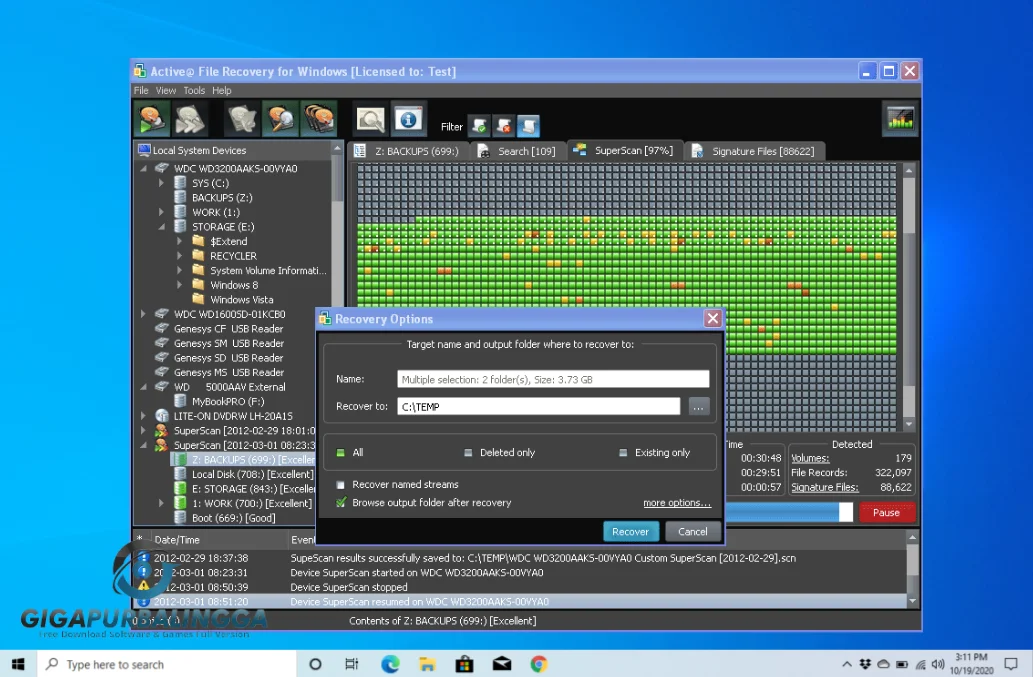Enable the Recover named streams checkbox
Image resolution: width=1033 pixels, height=677 pixels.
tap(341, 484)
